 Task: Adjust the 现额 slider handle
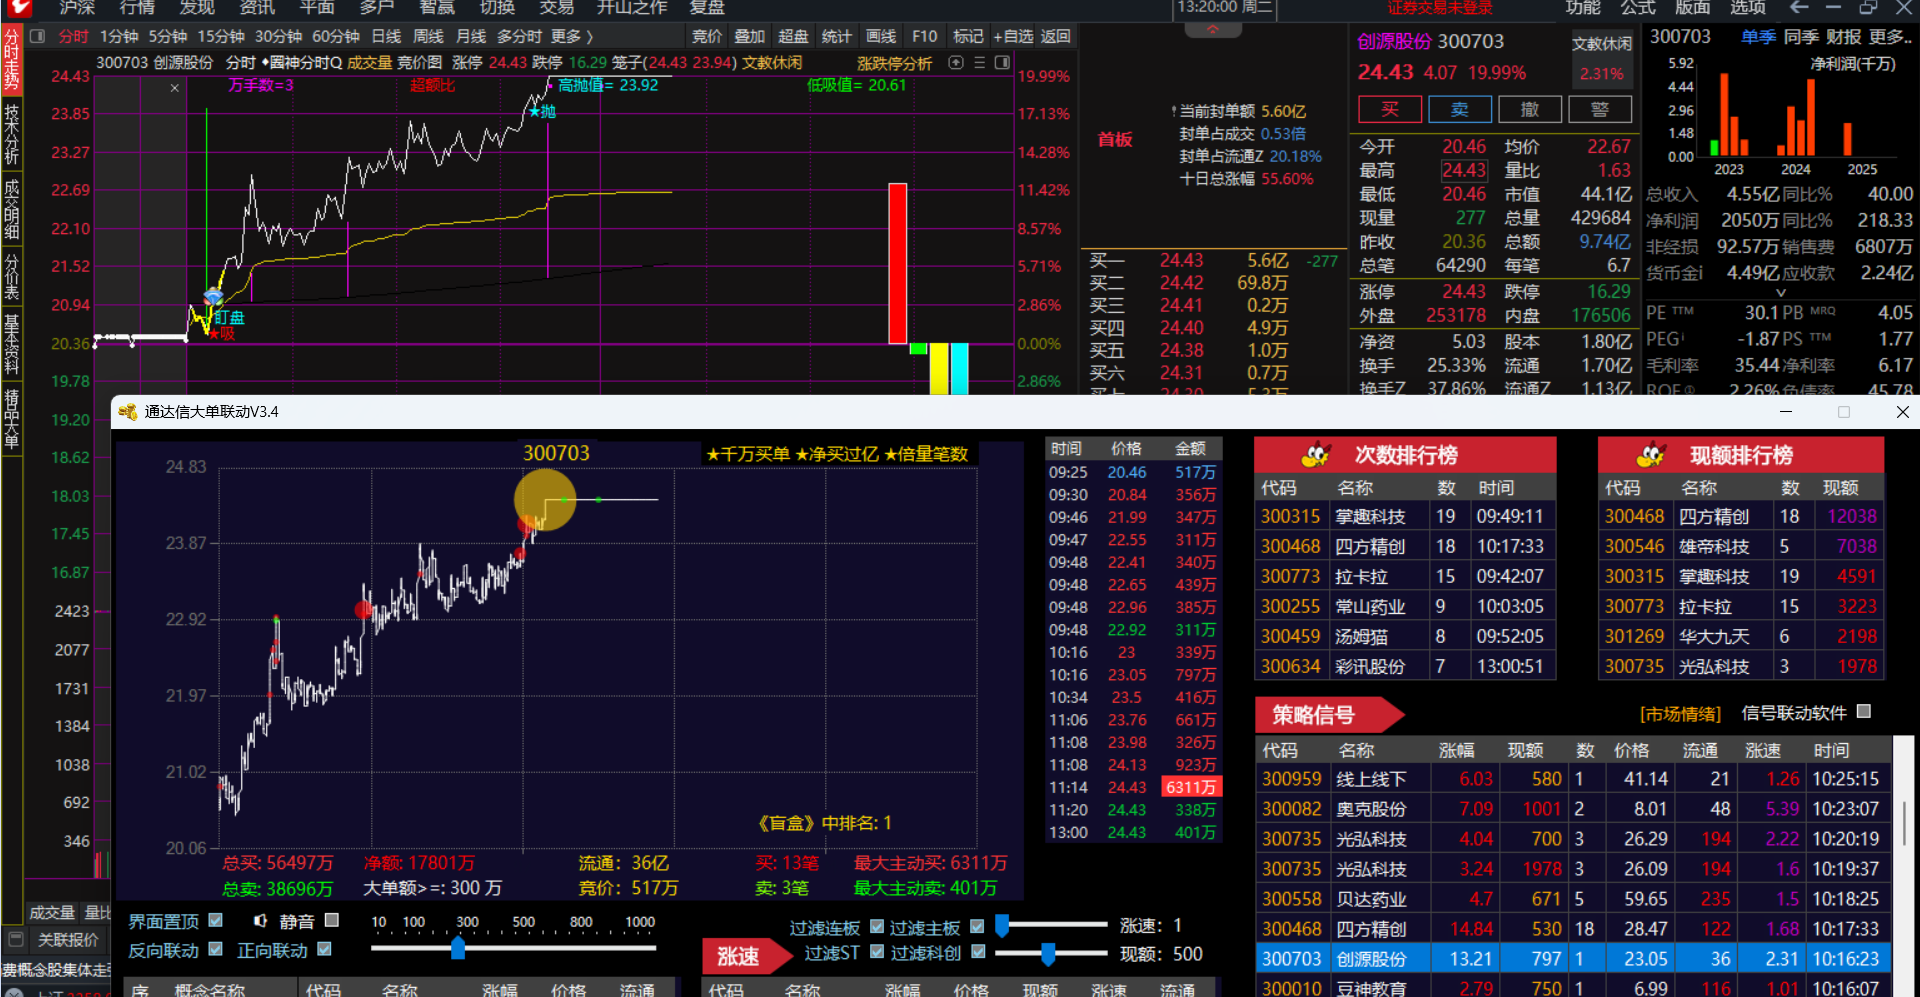pos(1048,954)
